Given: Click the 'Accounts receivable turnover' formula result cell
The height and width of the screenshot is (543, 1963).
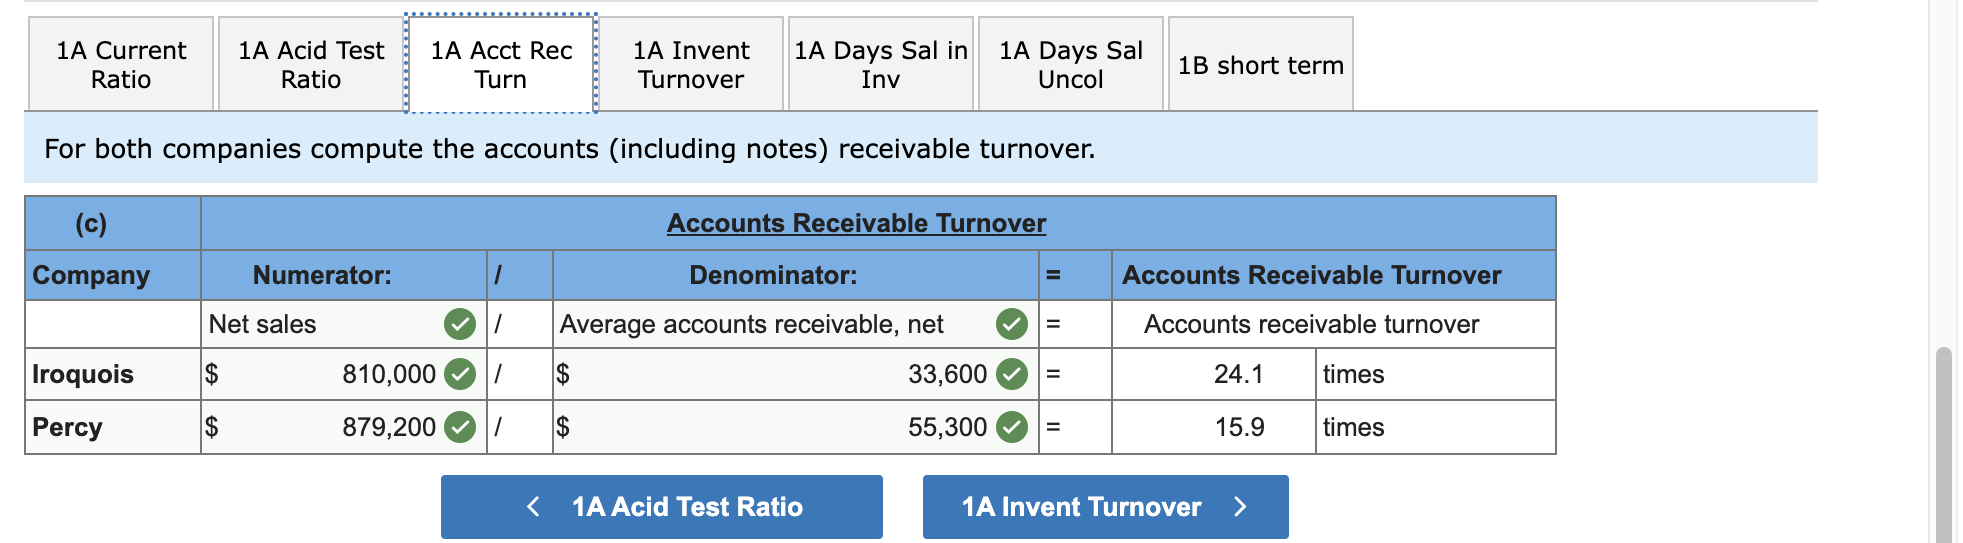Looking at the screenshot, I should [1334, 324].
